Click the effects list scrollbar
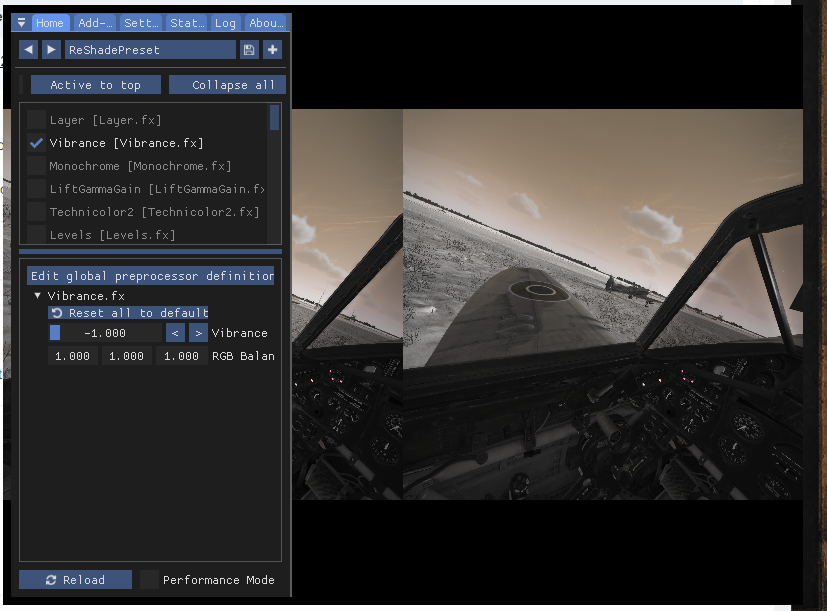 pyautogui.click(x=275, y=120)
